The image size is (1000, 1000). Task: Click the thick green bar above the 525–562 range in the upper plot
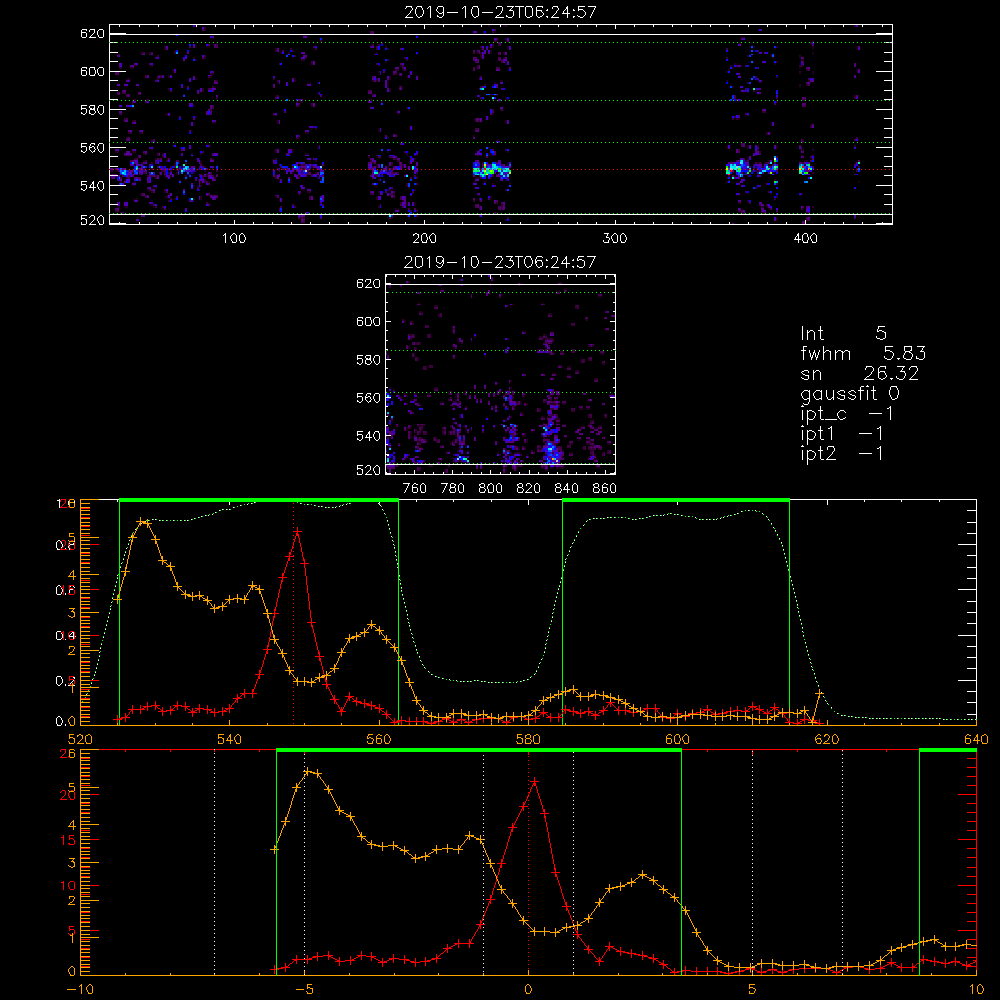tap(259, 501)
